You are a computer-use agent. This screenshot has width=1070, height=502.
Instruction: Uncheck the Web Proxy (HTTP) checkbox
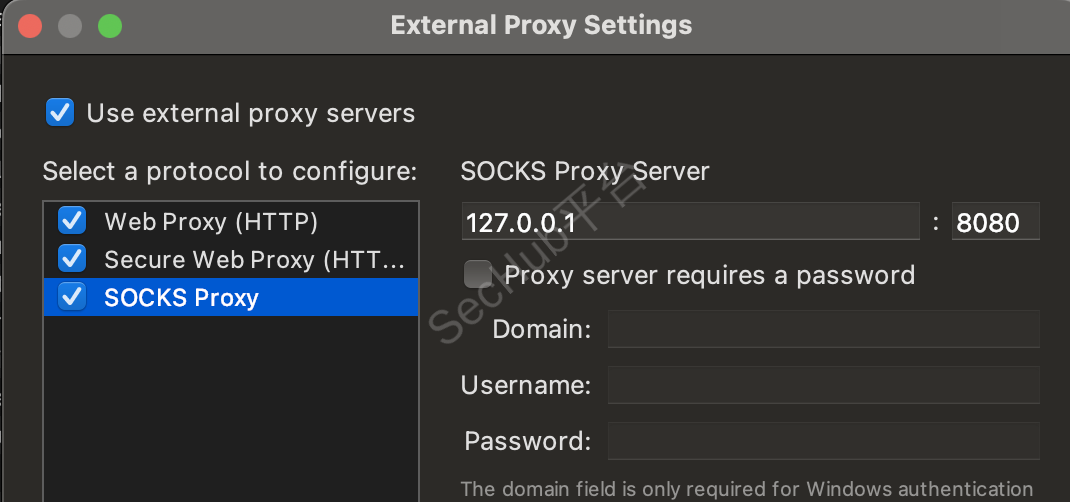[72, 220]
